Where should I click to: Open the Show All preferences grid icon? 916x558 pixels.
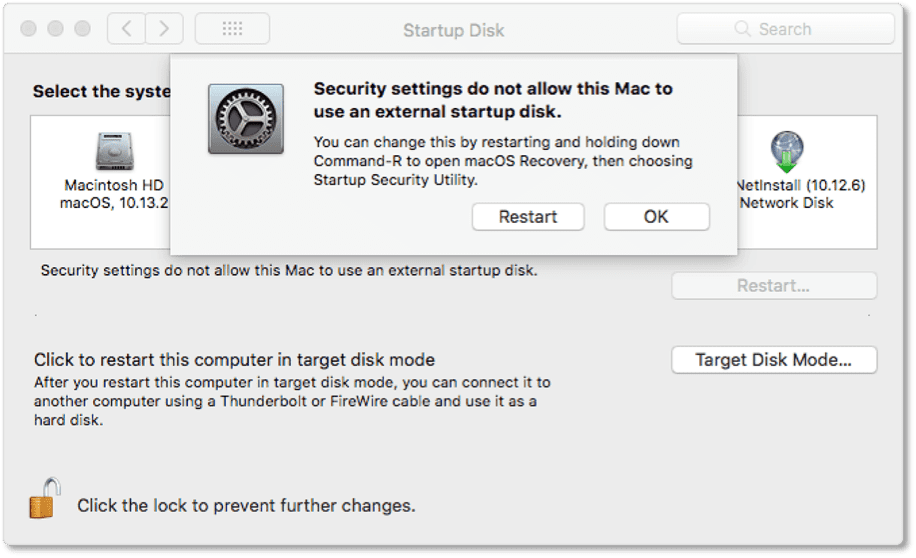pyautogui.click(x=233, y=29)
